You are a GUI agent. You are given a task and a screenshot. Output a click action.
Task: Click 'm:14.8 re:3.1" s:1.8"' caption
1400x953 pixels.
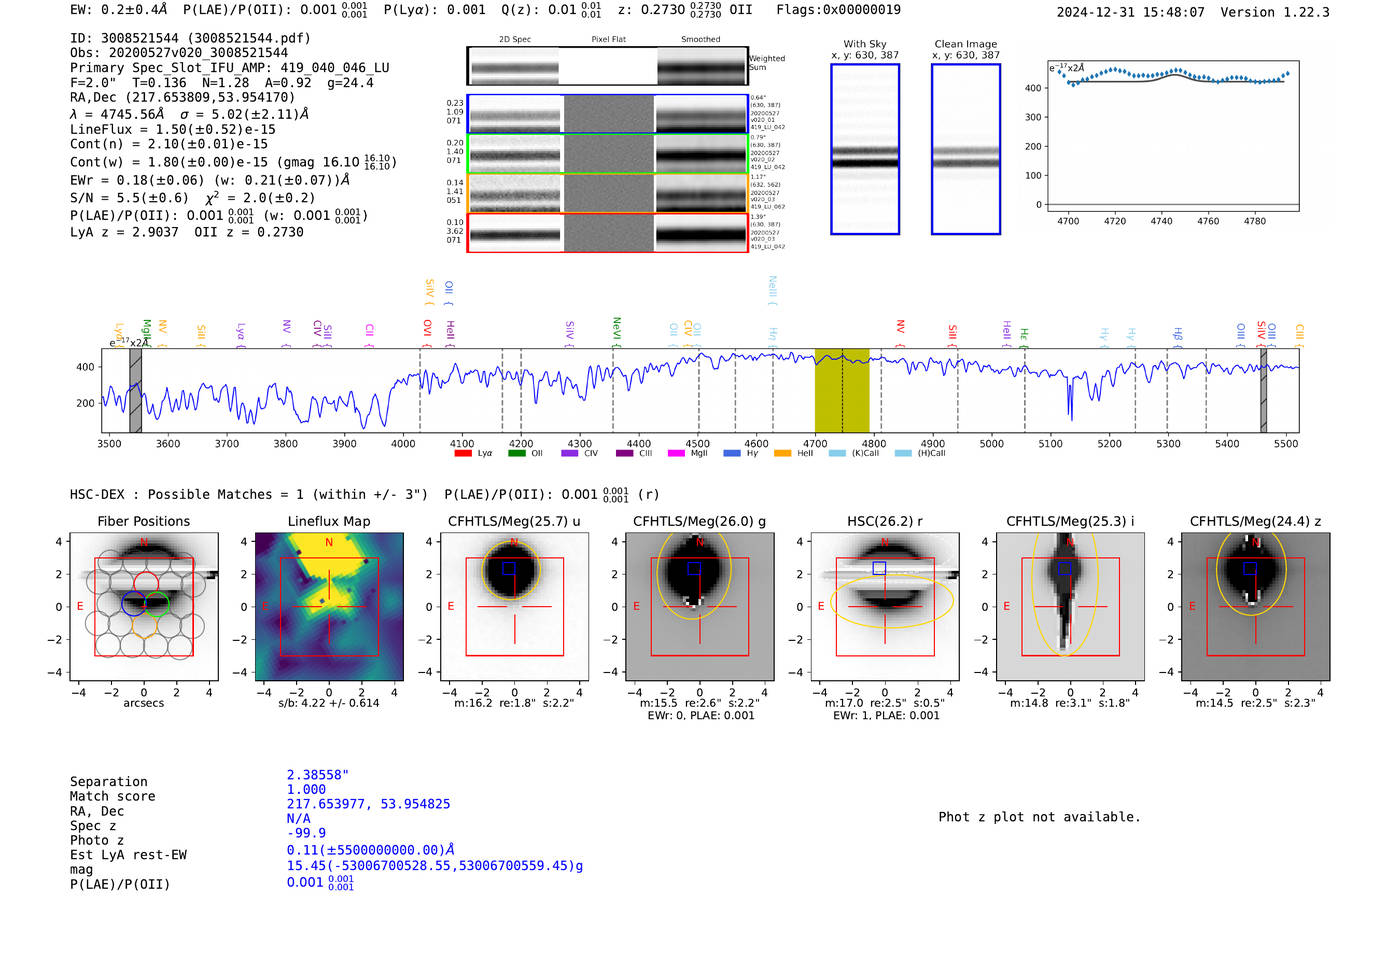tap(1070, 703)
